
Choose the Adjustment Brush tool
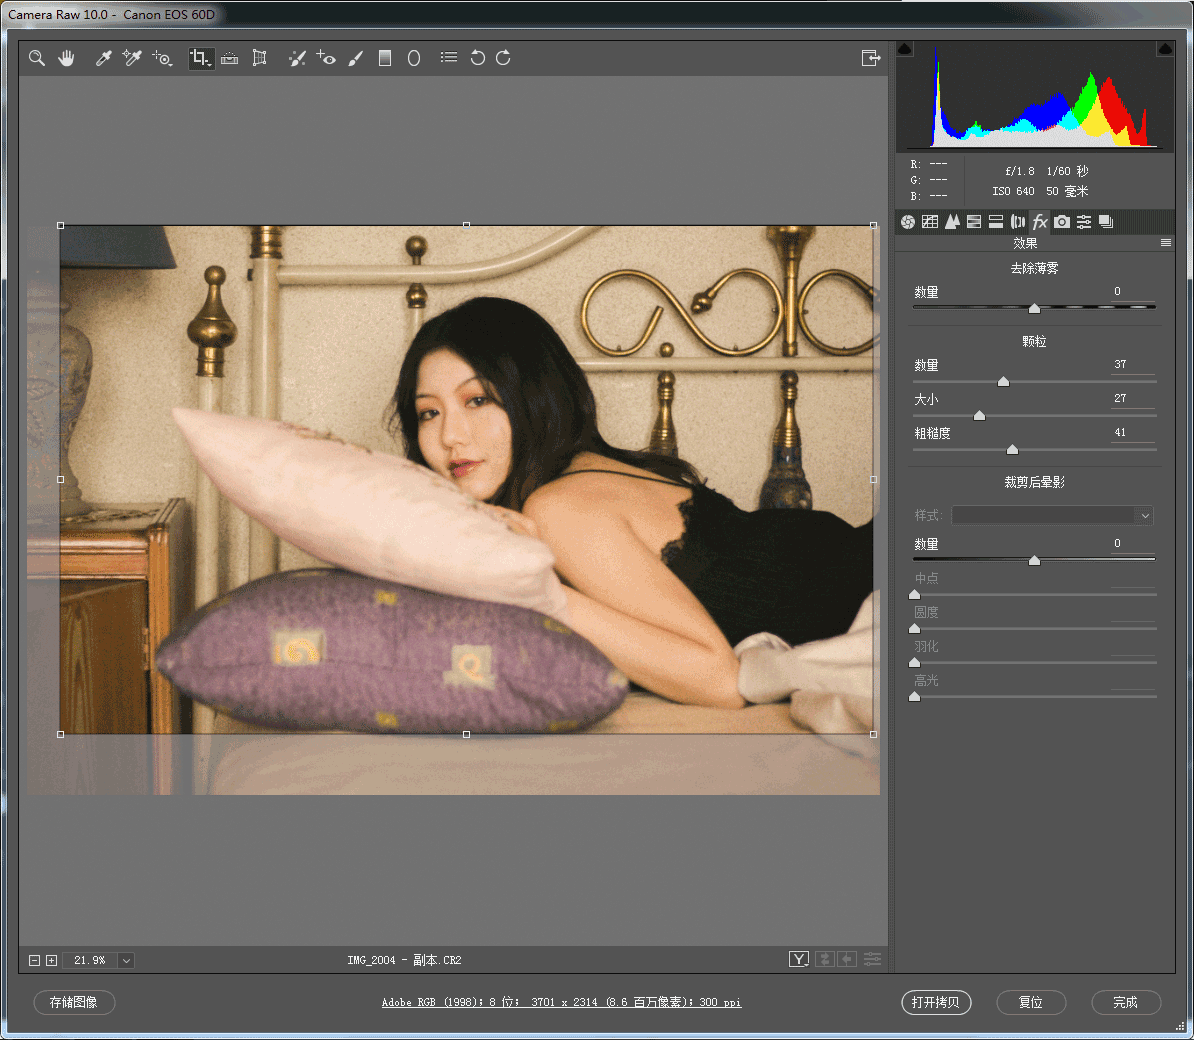355,58
